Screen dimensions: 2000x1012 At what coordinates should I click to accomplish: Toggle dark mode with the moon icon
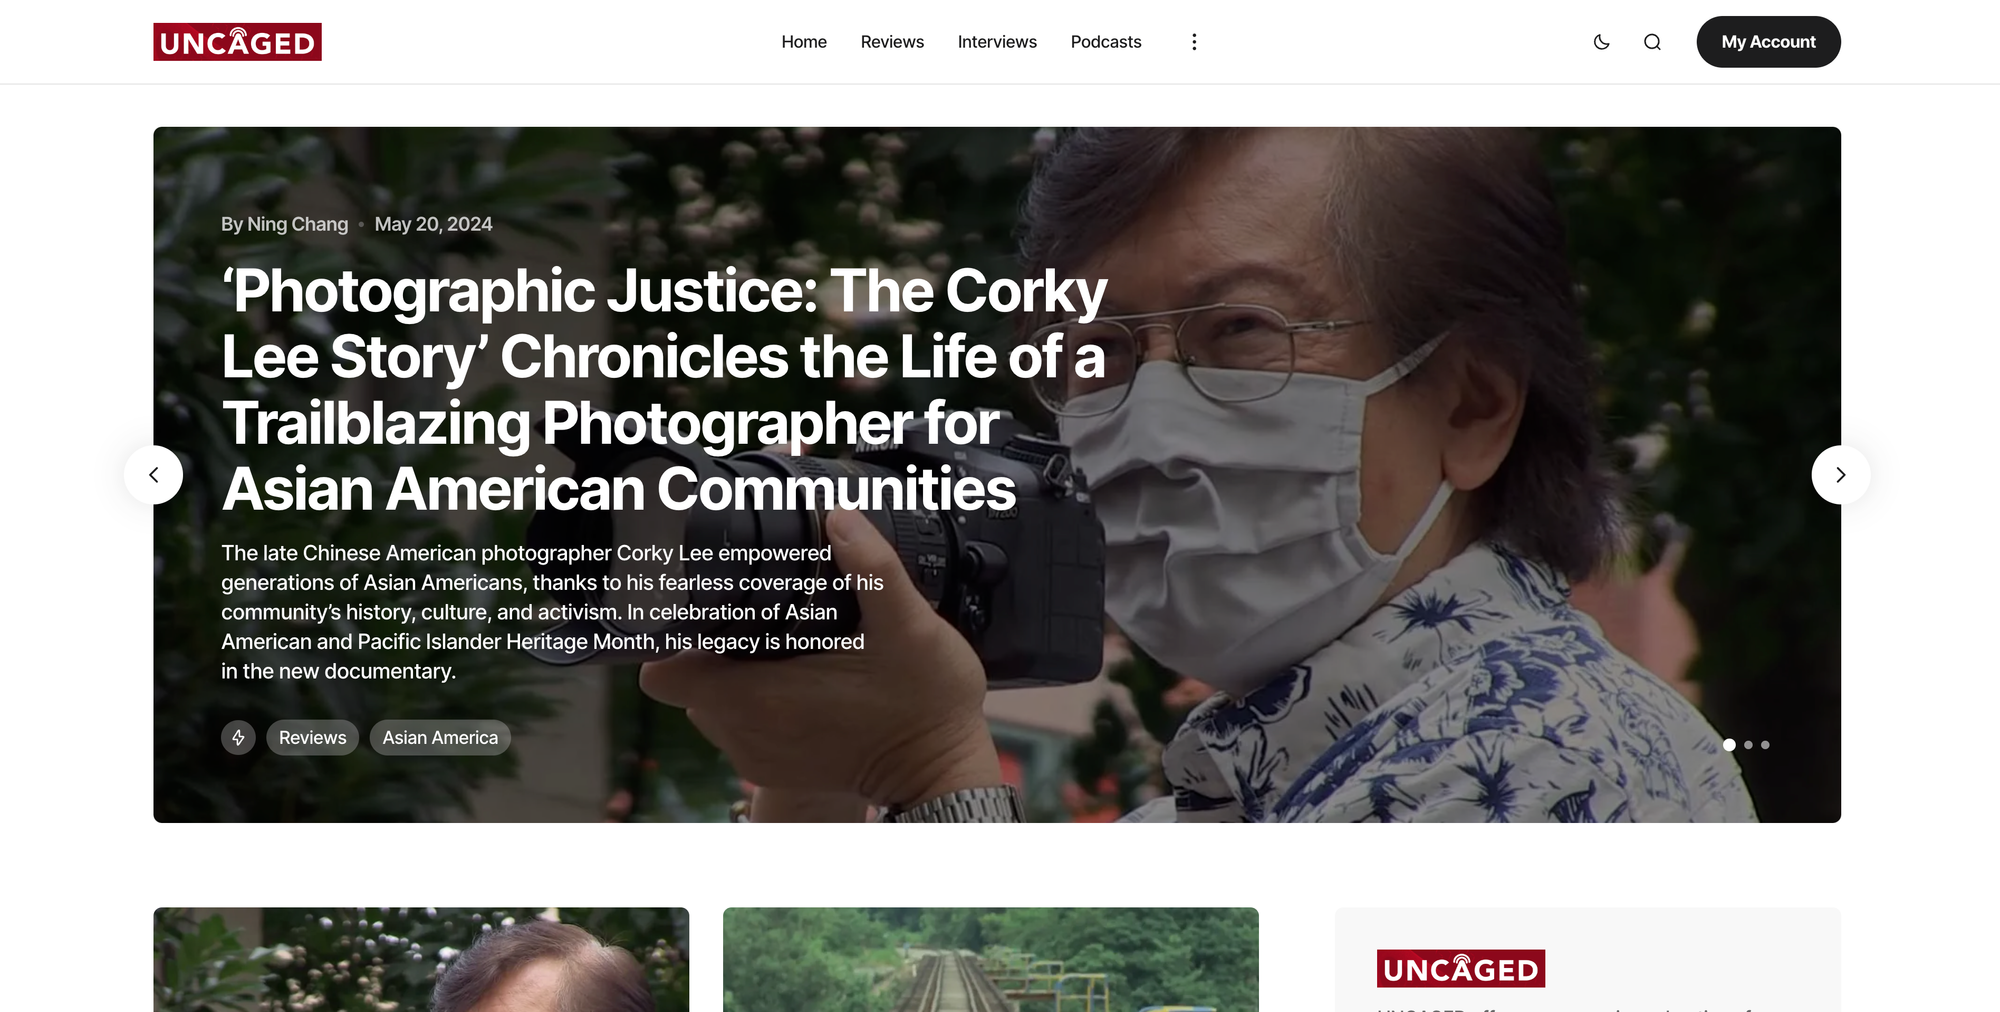click(1601, 42)
